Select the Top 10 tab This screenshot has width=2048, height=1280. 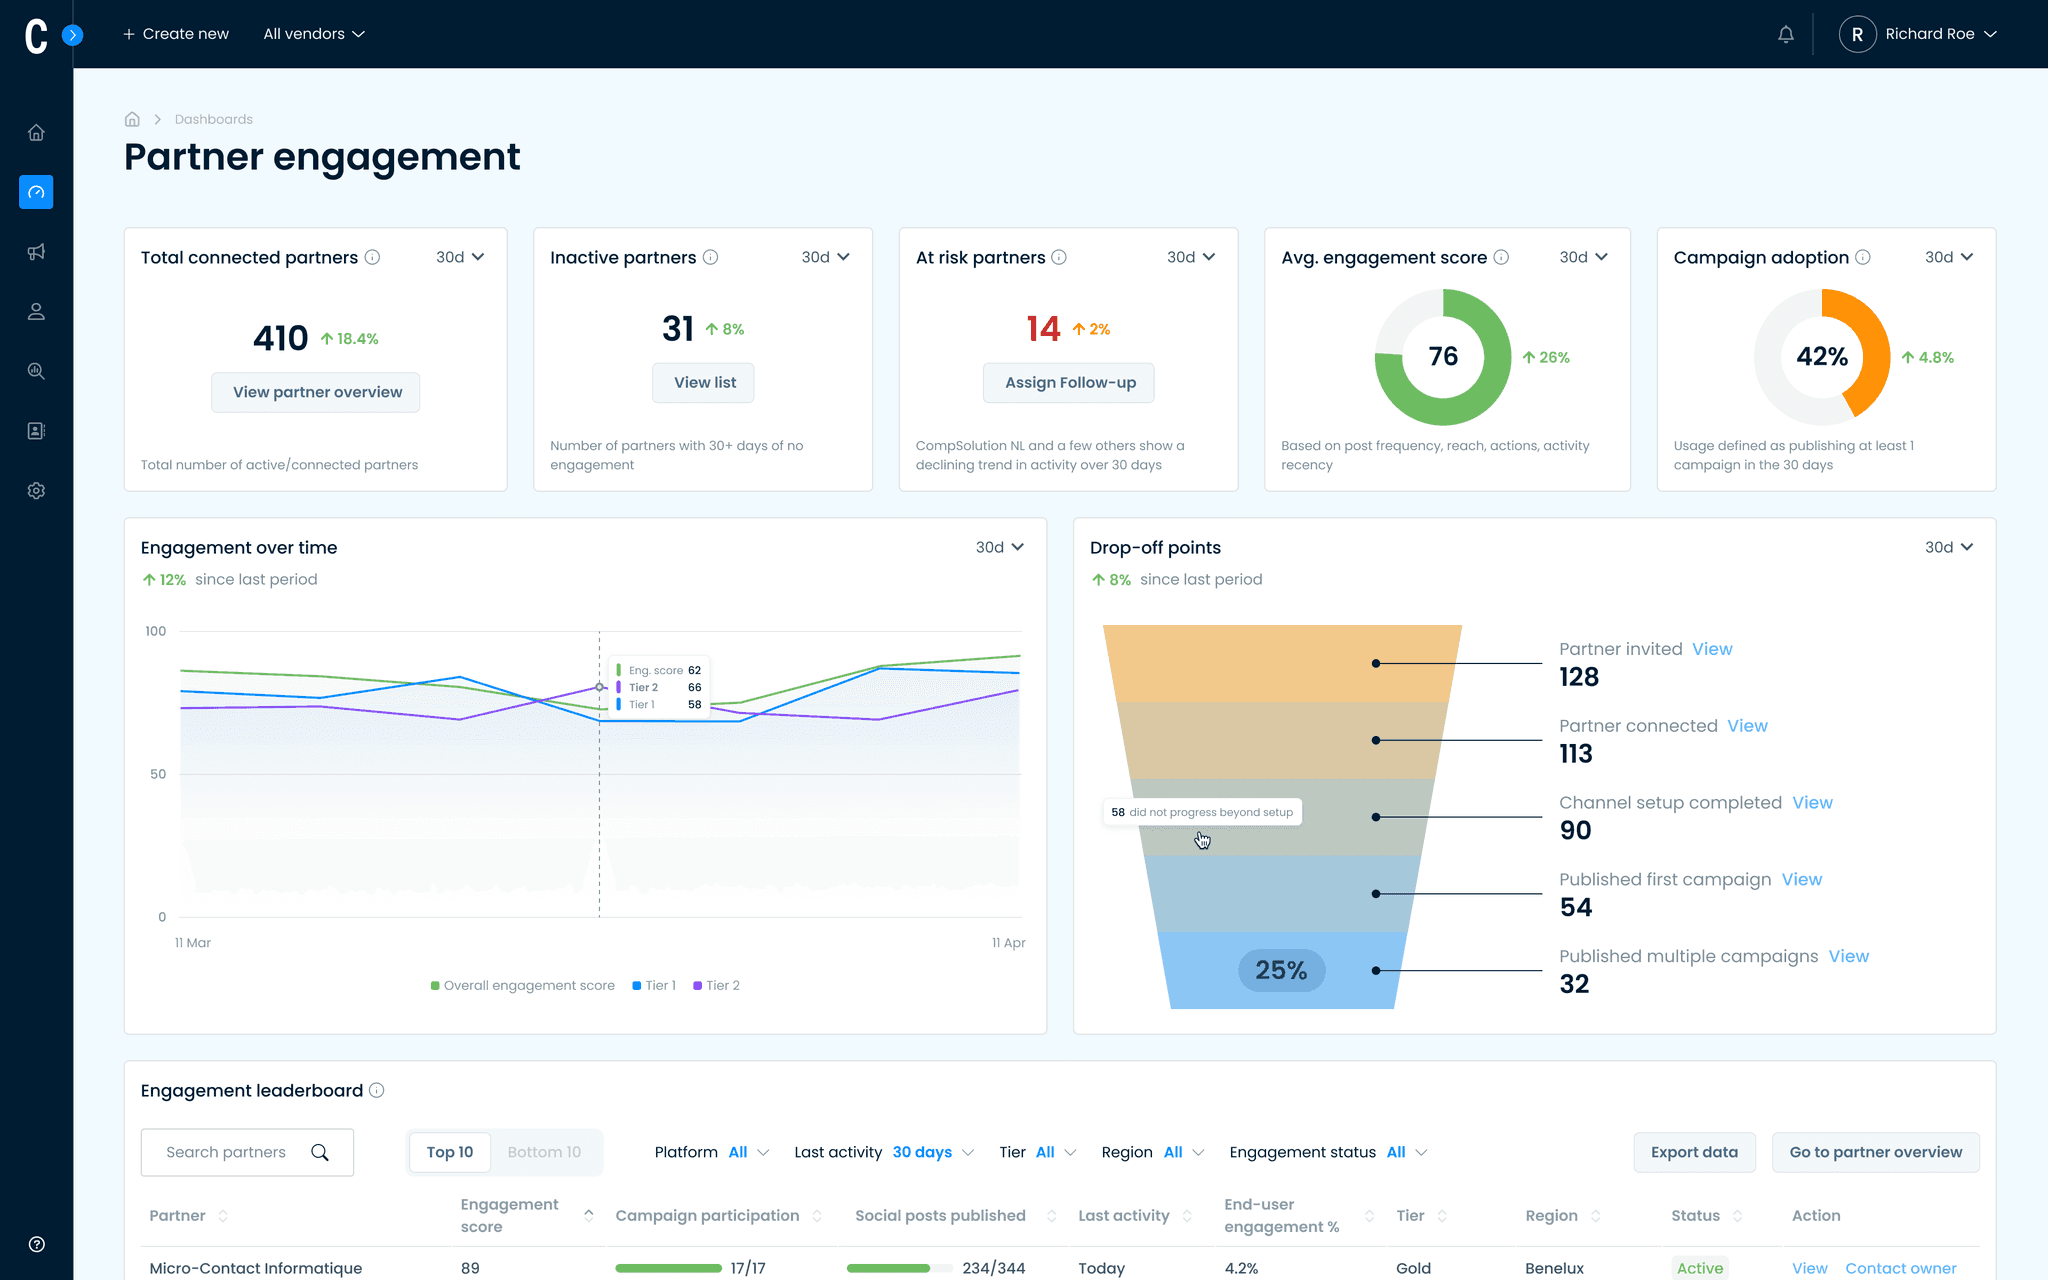pyautogui.click(x=450, y=1152)
